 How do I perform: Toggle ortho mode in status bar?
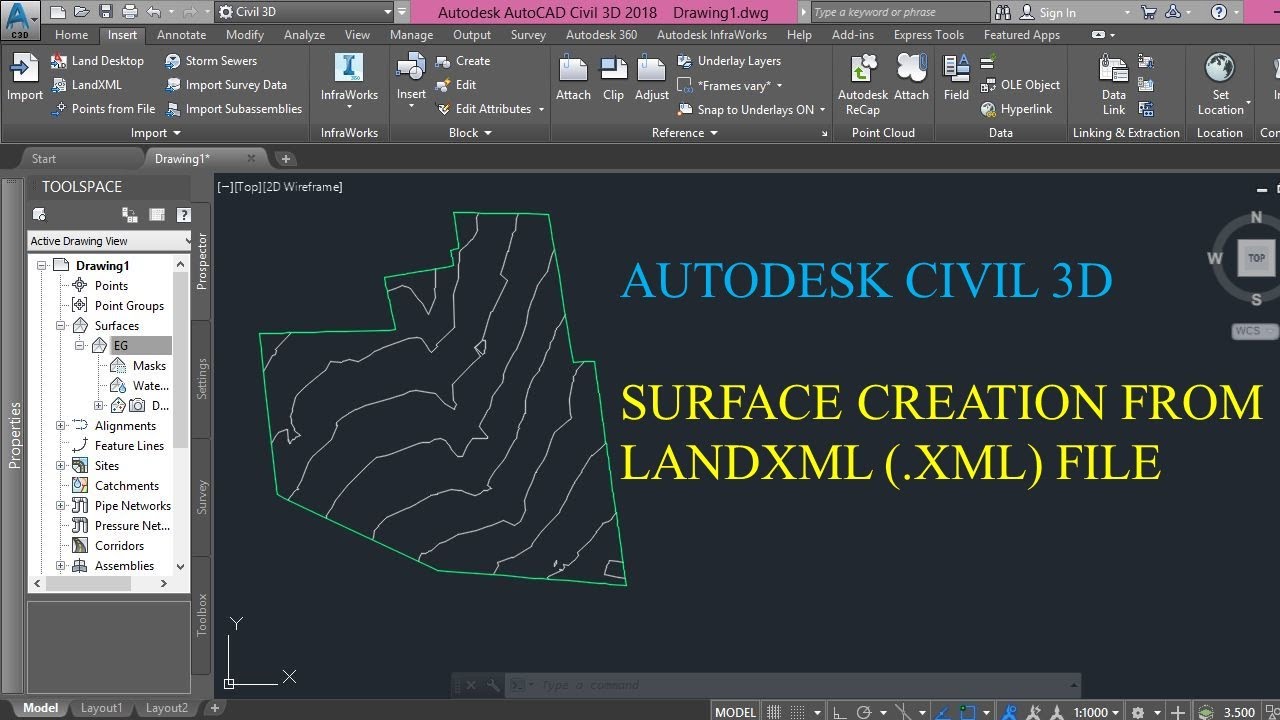click(x=840, y=712)
